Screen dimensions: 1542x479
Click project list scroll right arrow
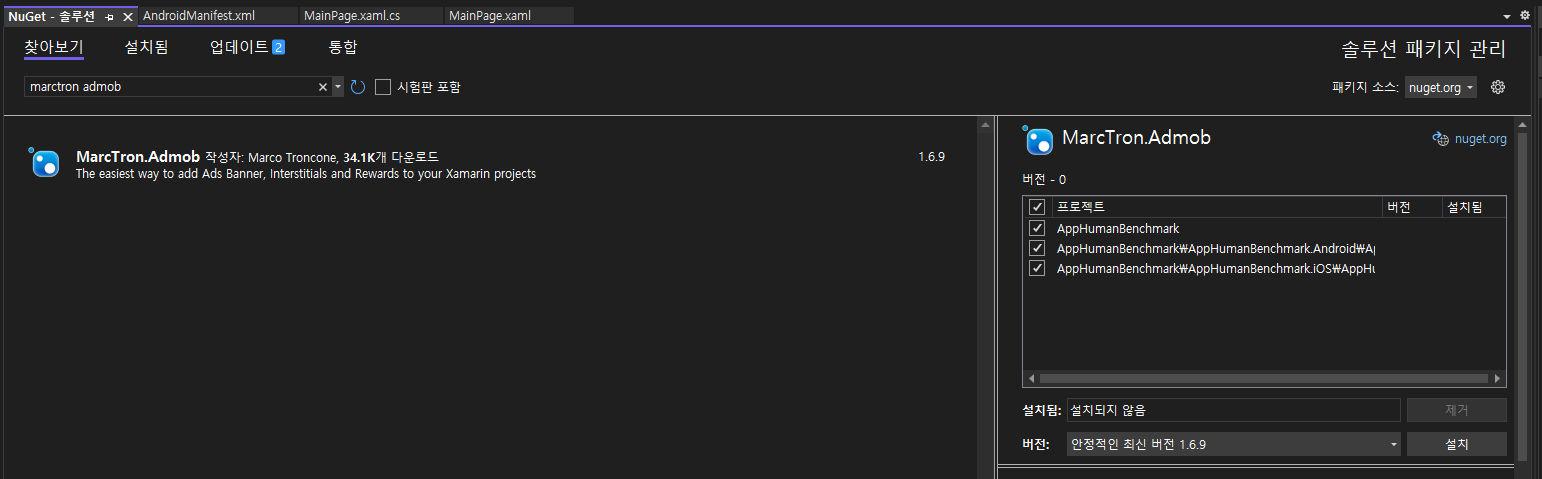[x=1497, y=379]
